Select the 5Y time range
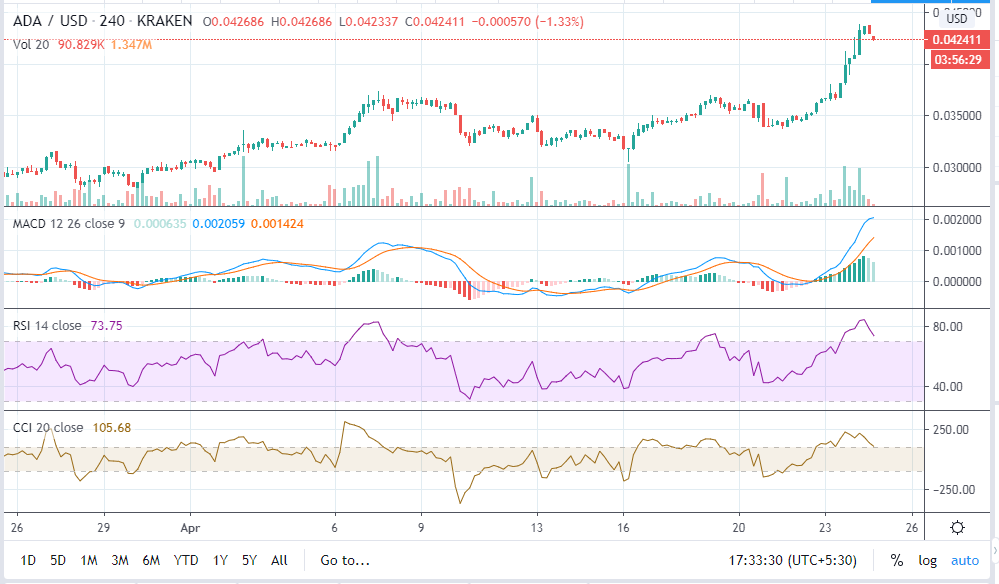The width and height of the screenshot is (999, 584). [x=249, y=560]
